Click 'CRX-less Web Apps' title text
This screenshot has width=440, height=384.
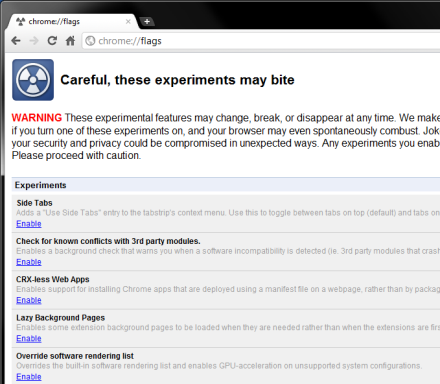pos(53,279)
